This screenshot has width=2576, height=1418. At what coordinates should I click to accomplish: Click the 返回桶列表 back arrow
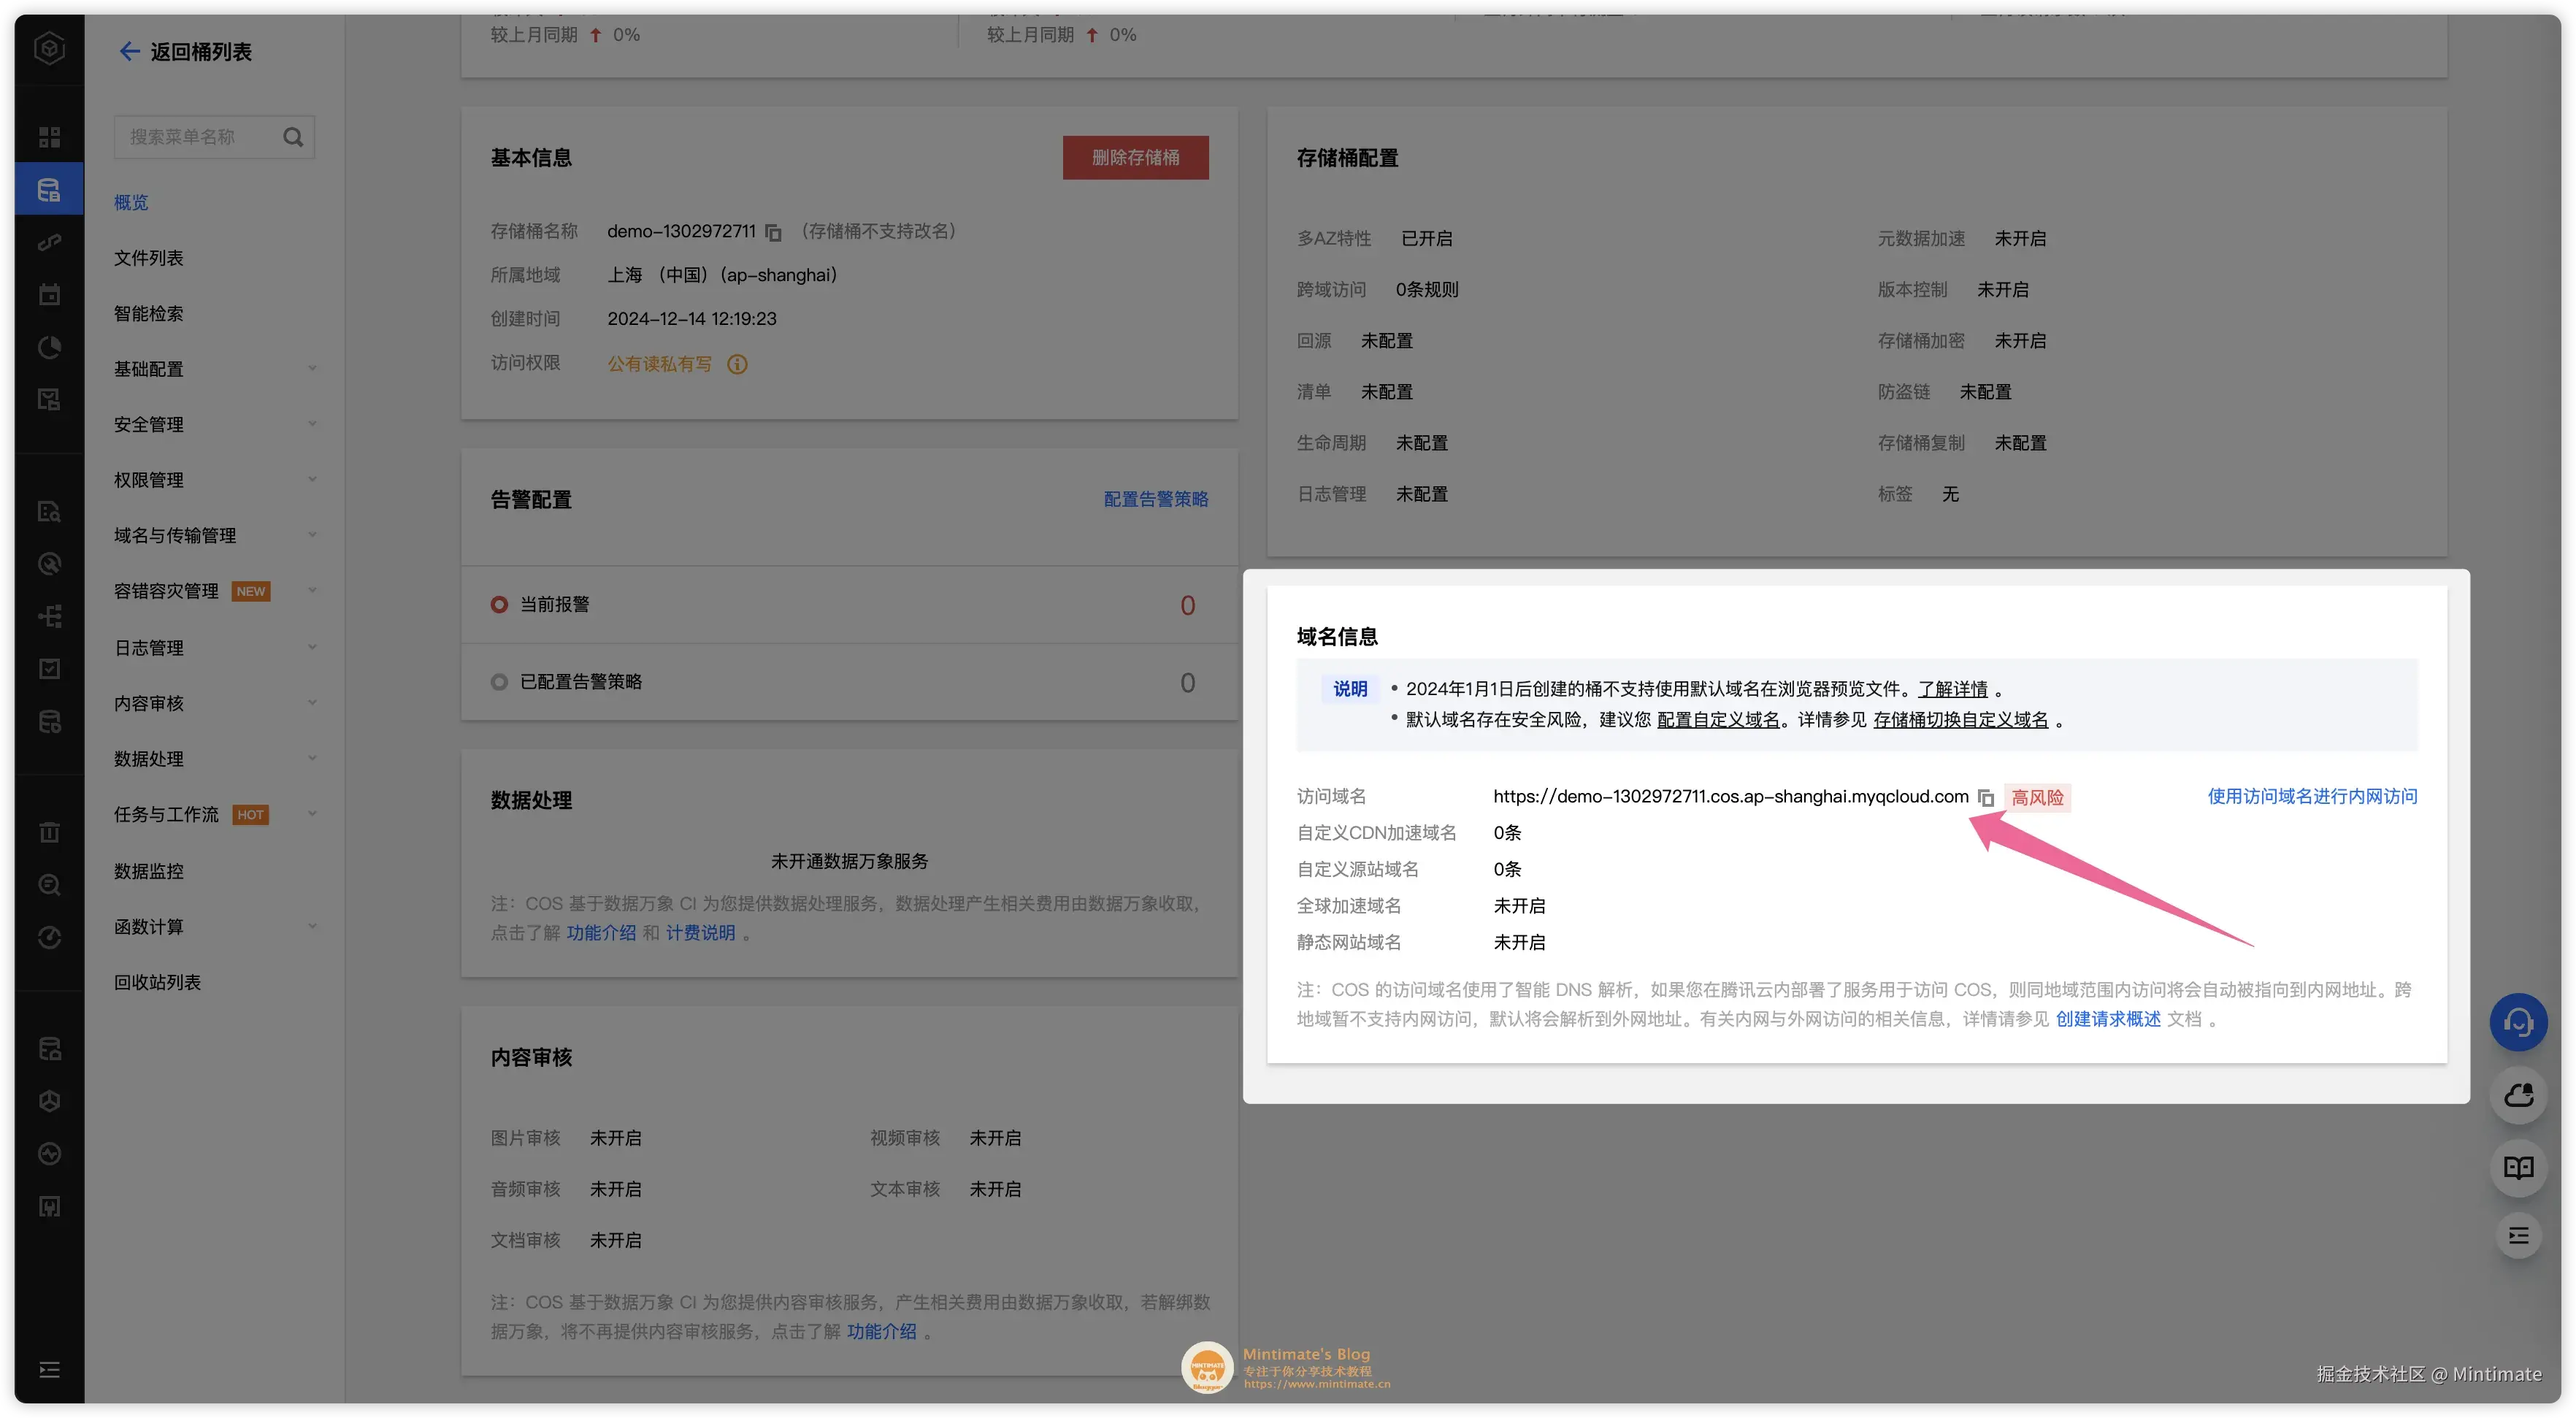129,51
